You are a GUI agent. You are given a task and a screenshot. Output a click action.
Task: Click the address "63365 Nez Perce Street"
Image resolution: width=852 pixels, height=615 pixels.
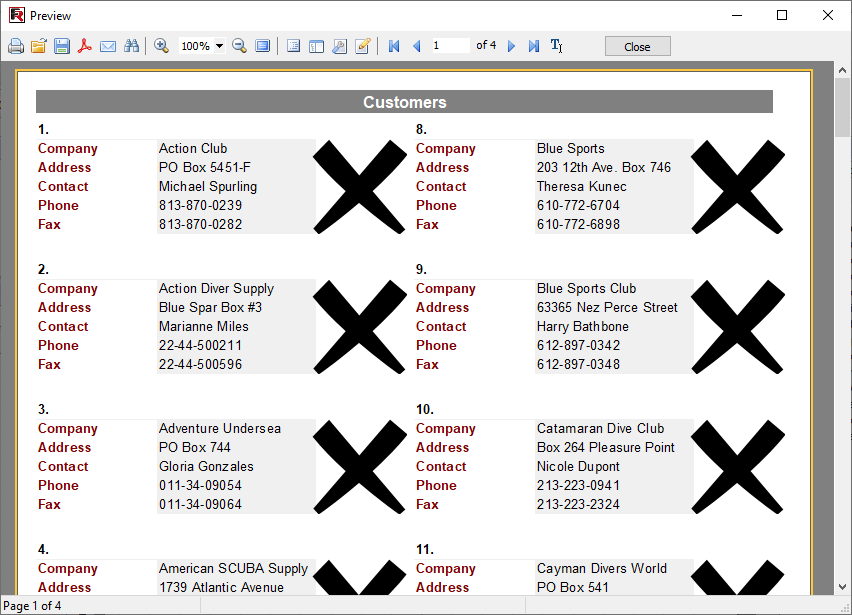[607, 308]
